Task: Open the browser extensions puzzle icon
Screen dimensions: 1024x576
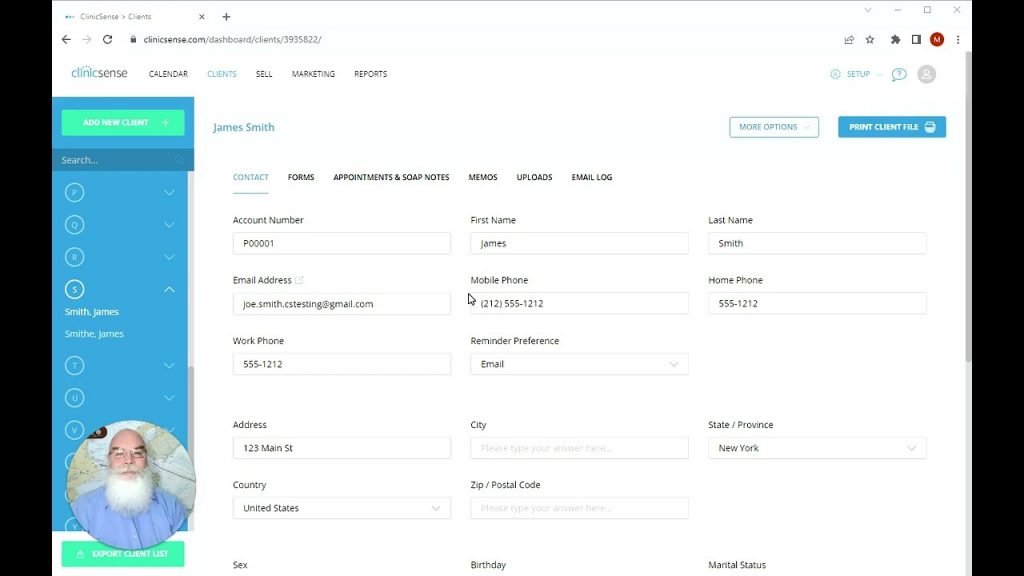Action: coord(895,40)
